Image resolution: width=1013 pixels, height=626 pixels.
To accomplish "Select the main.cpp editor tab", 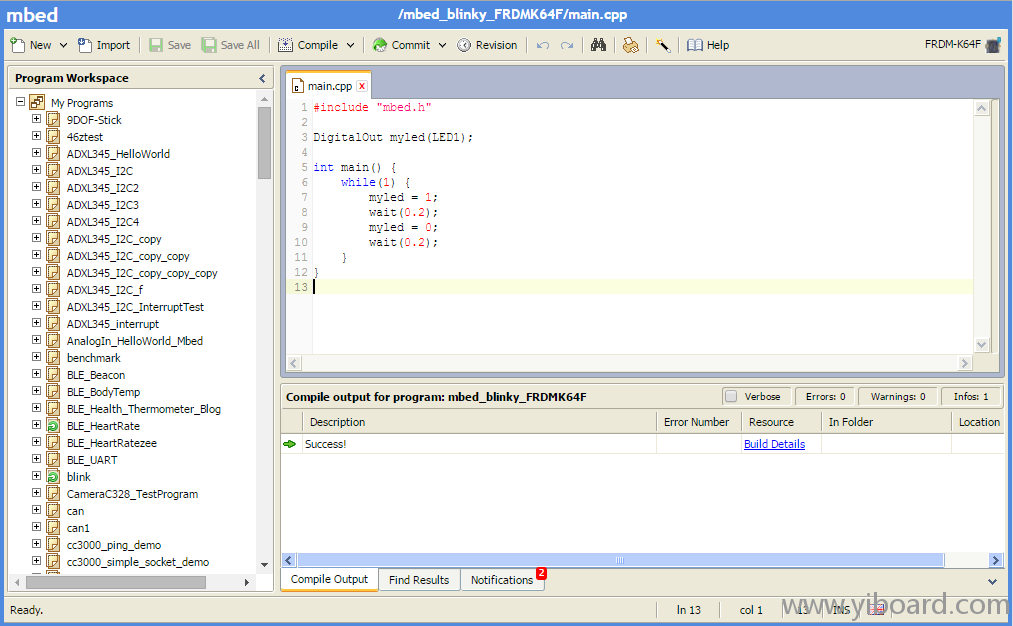I will tap(329, 85).
